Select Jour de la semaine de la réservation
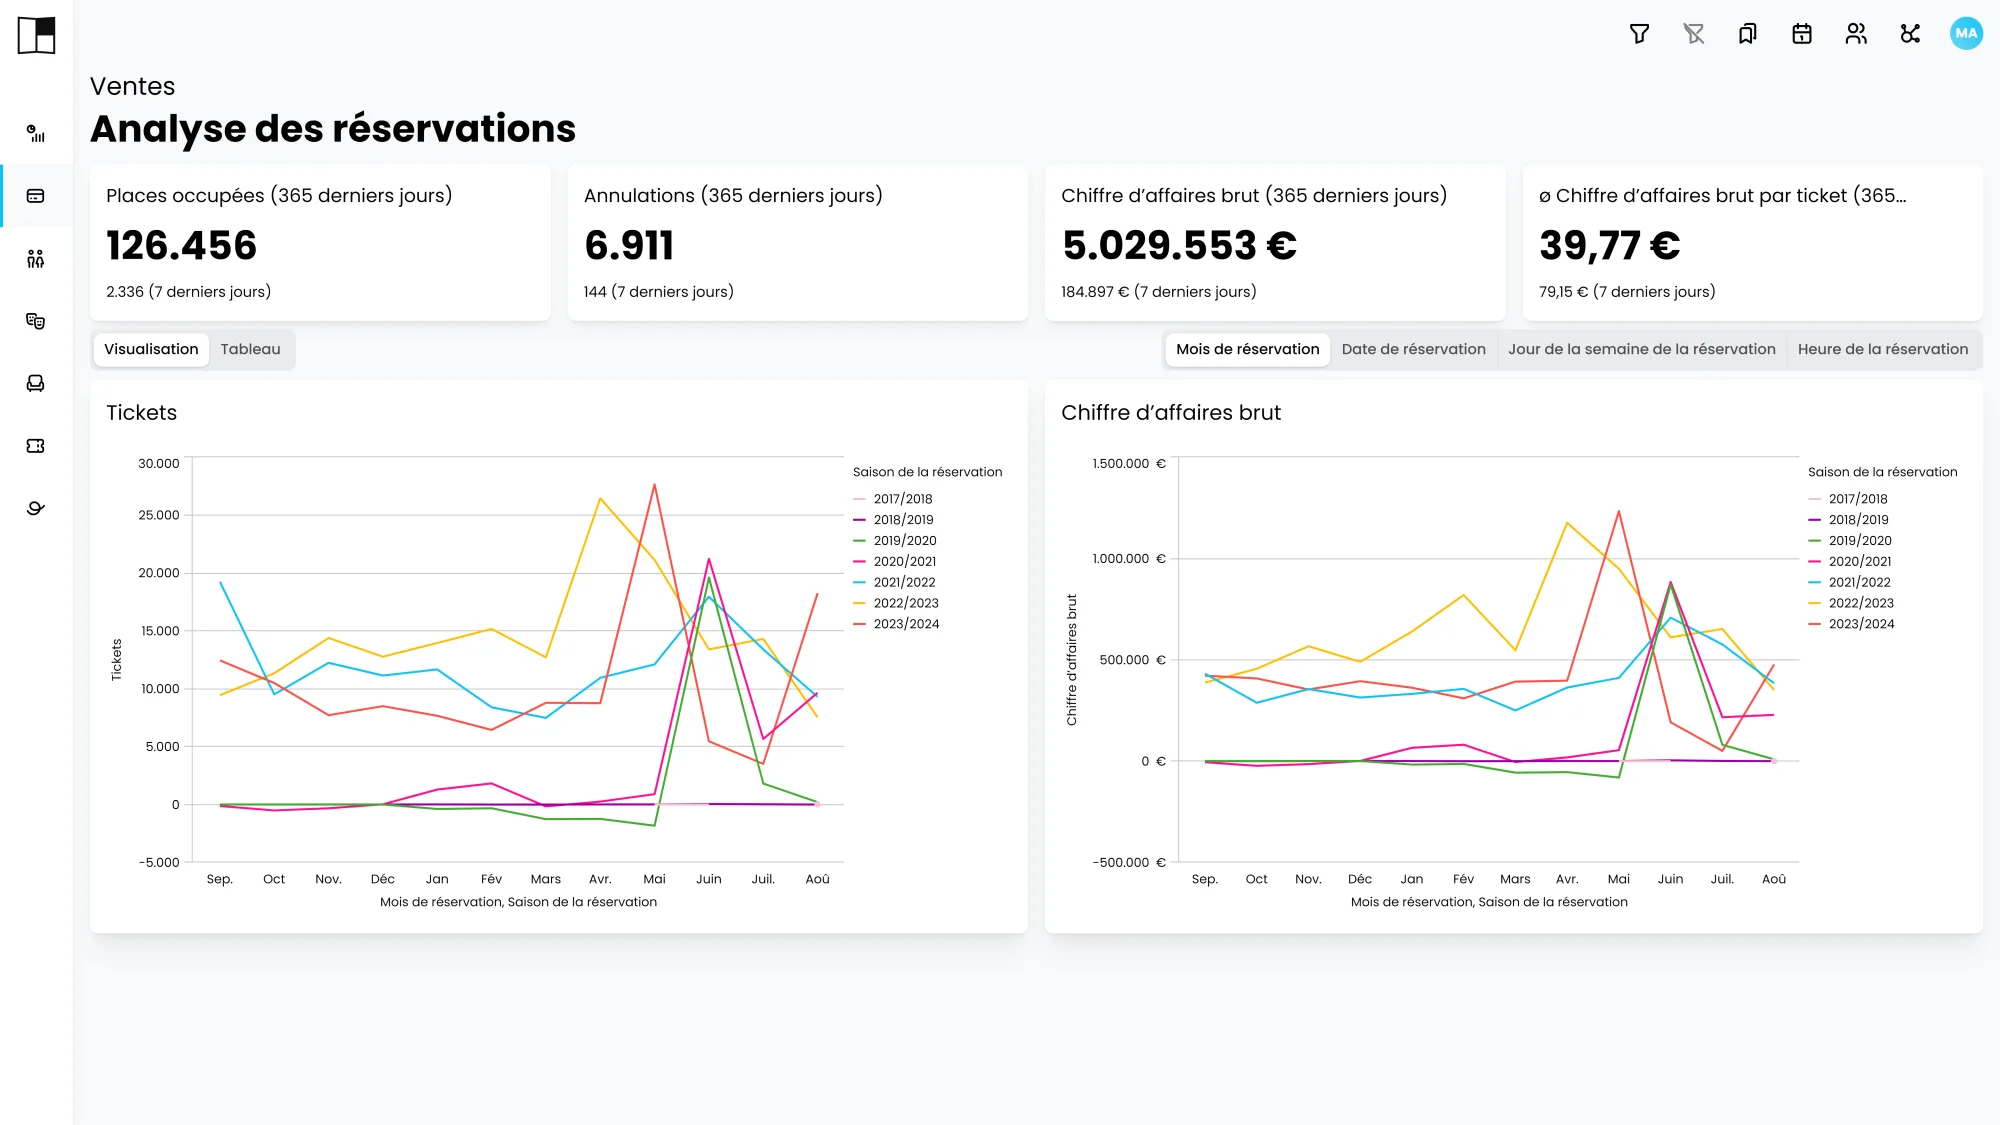 [1641, 349]
